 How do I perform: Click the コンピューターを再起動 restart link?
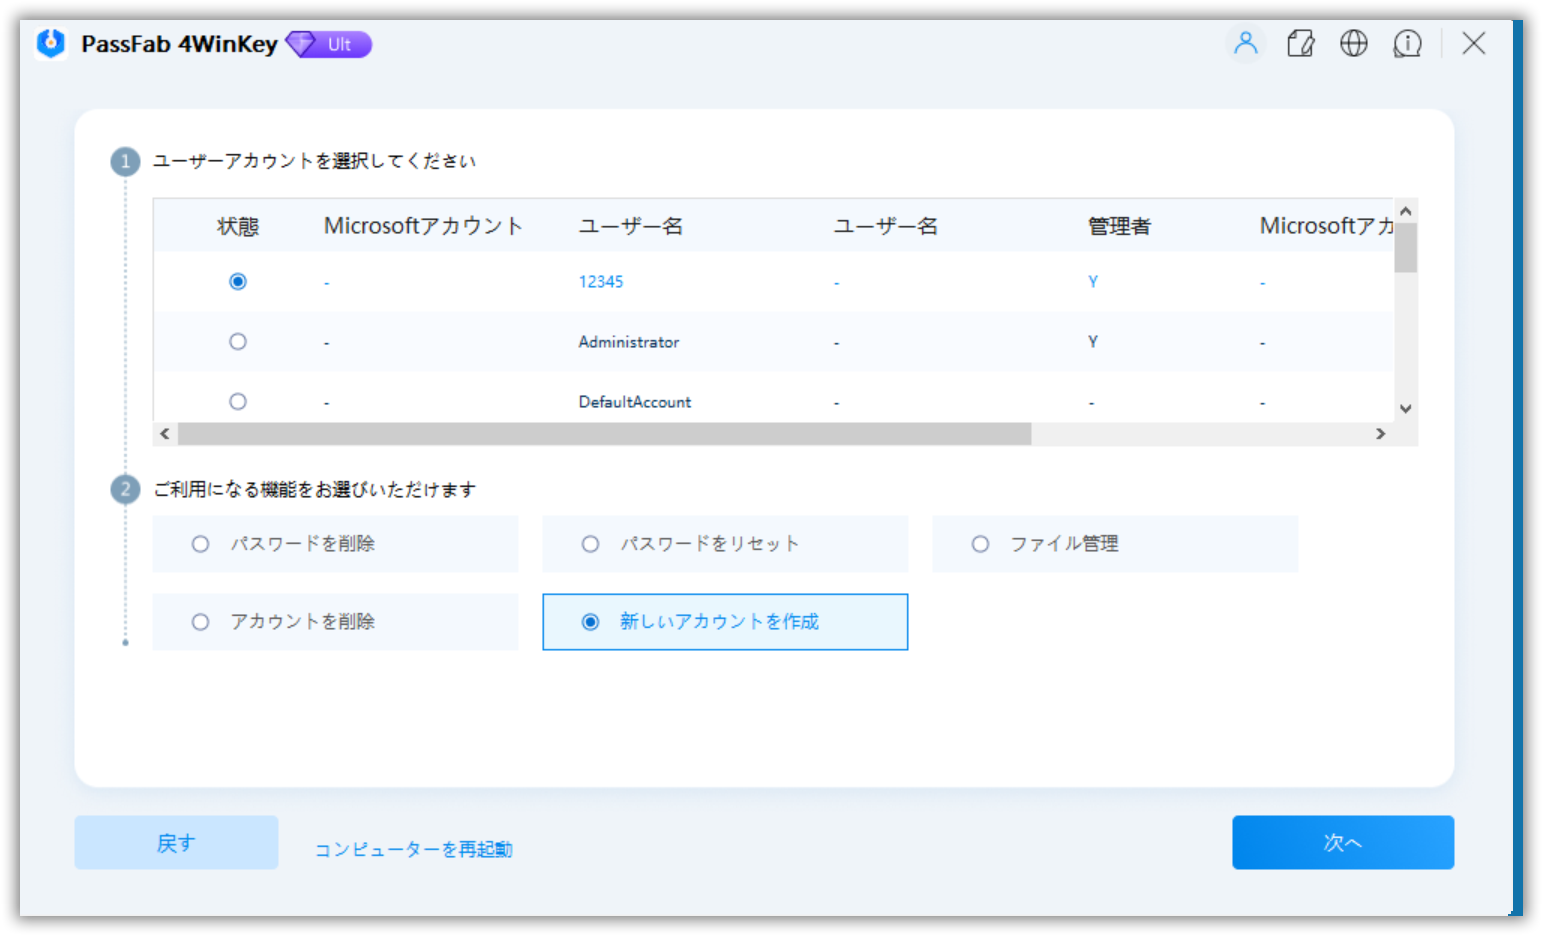pyautogui.click(x=413, y=848)
